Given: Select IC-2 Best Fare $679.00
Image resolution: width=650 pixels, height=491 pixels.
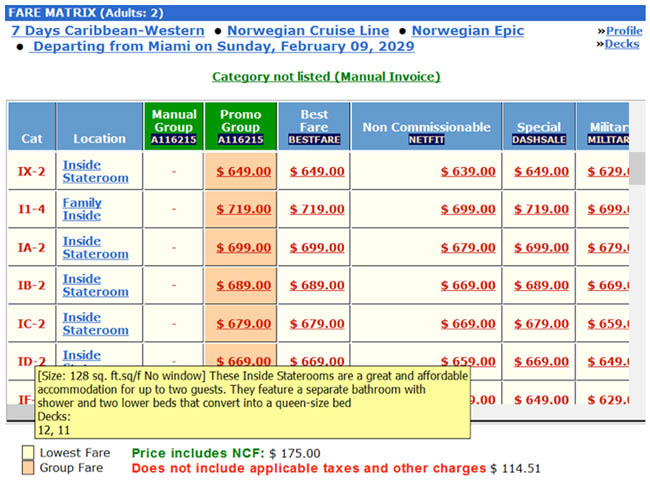Looking at the screenshot, I should (x=317, y=323).
